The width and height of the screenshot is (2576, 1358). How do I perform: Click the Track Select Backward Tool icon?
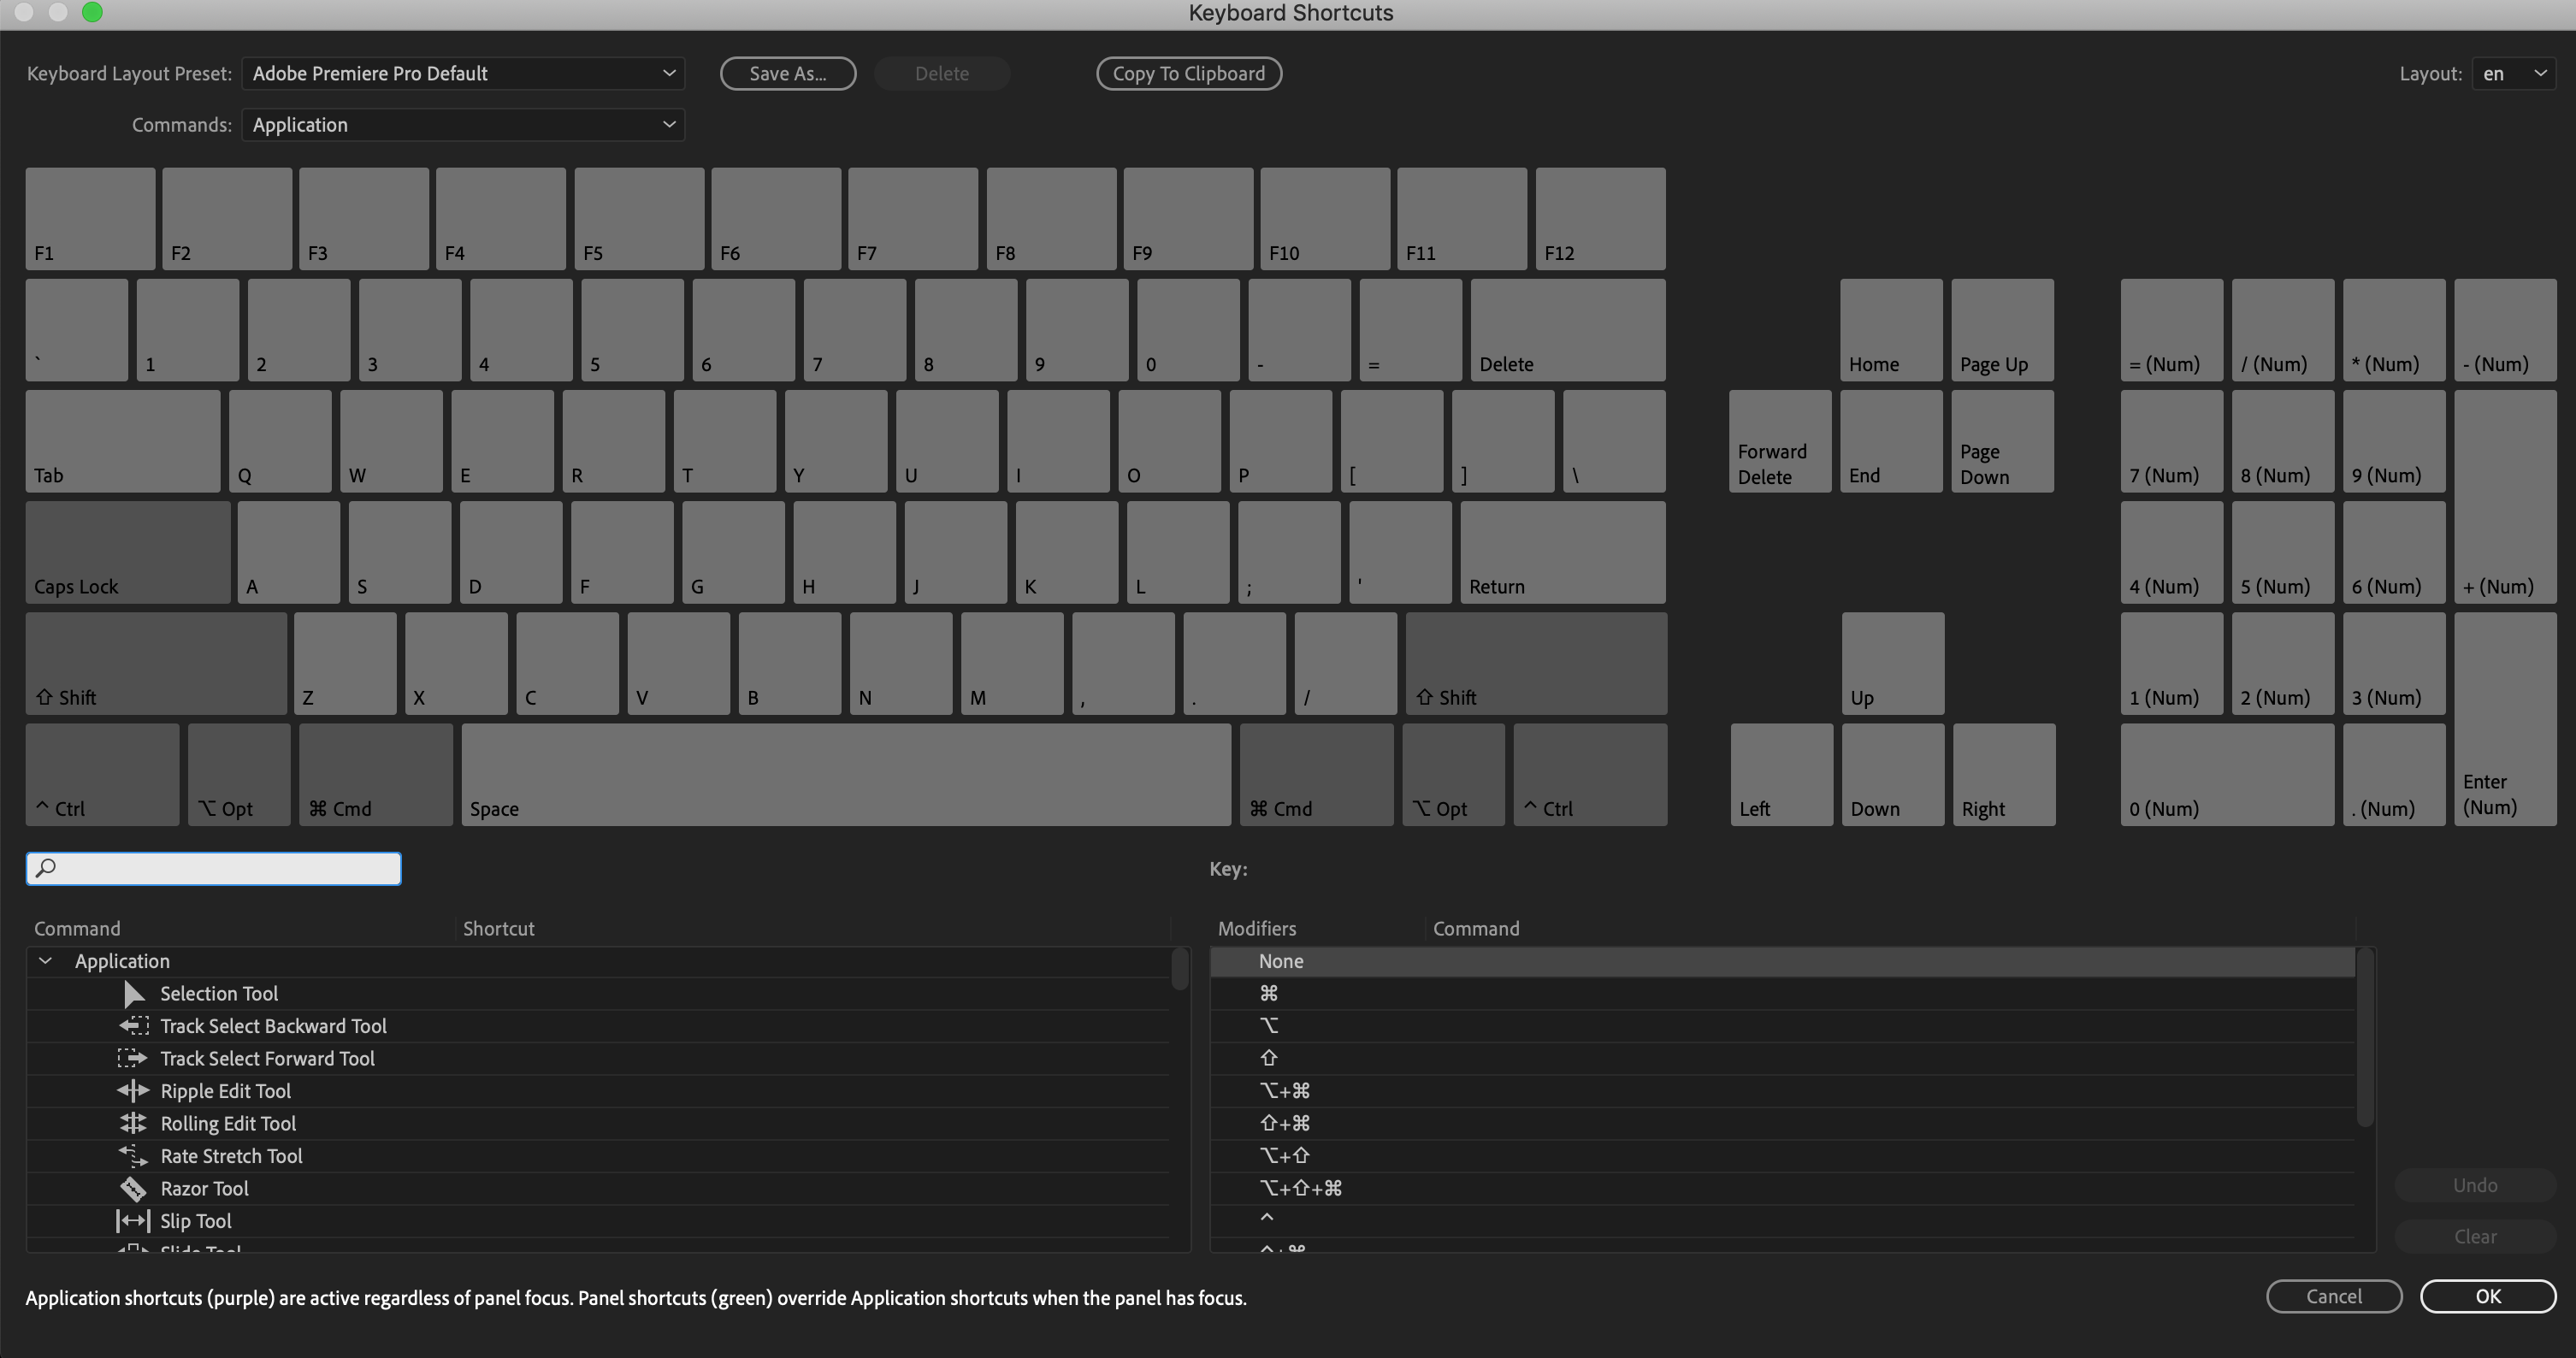coord(133,1026)
